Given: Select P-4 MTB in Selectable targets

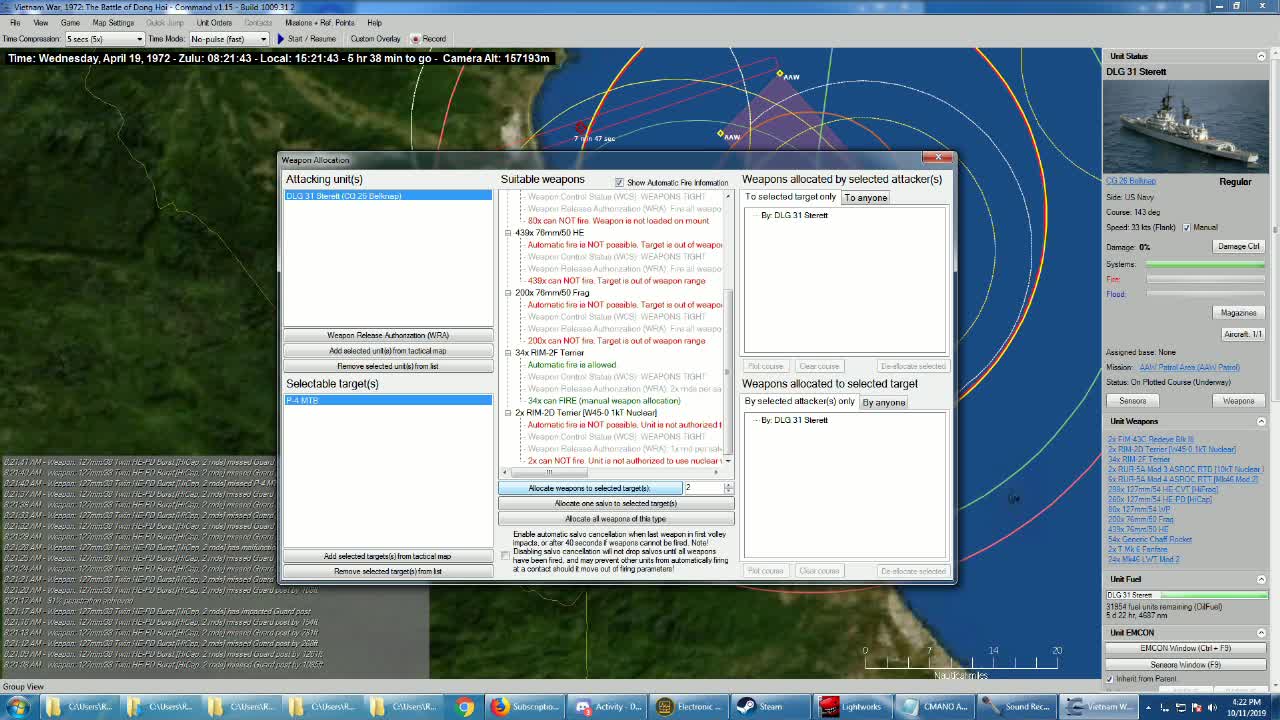Looking at the screenshot, I should (x=388, y=400).
